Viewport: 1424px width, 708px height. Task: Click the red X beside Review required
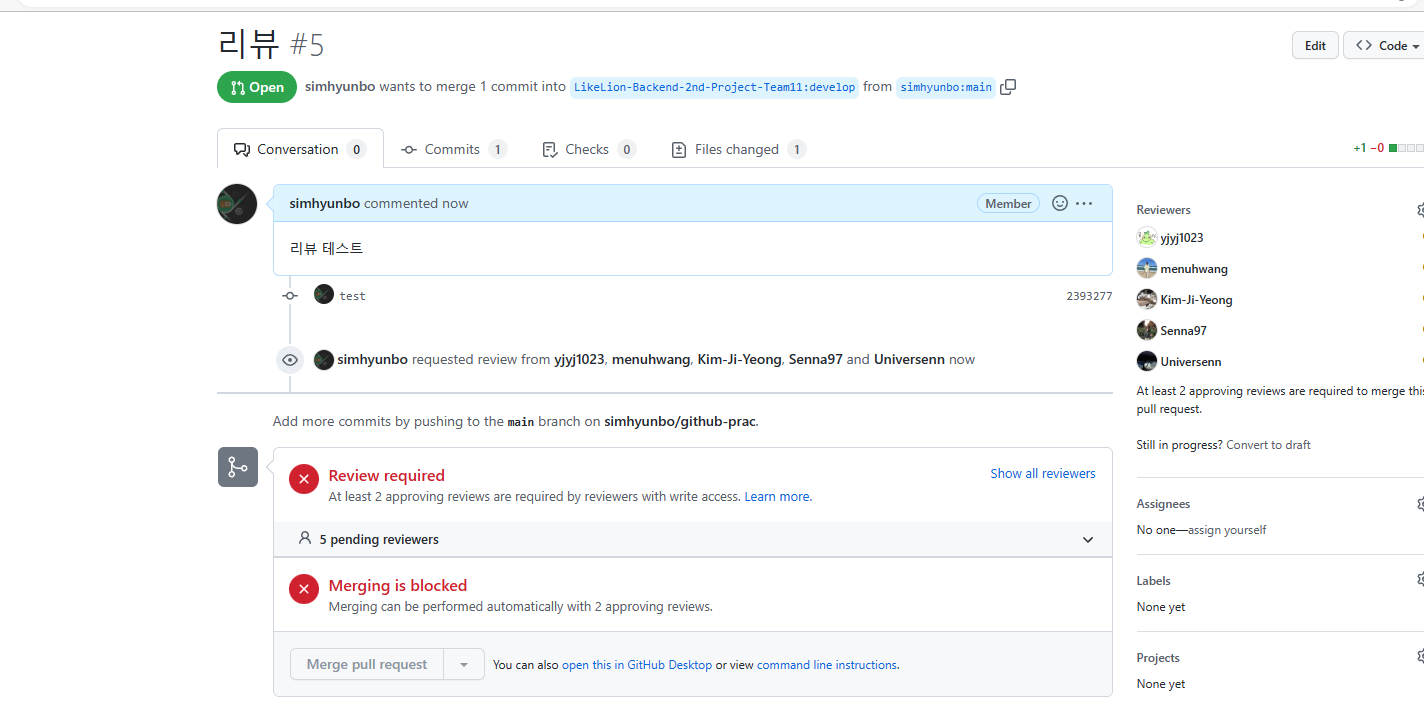(x=304, y=479)
